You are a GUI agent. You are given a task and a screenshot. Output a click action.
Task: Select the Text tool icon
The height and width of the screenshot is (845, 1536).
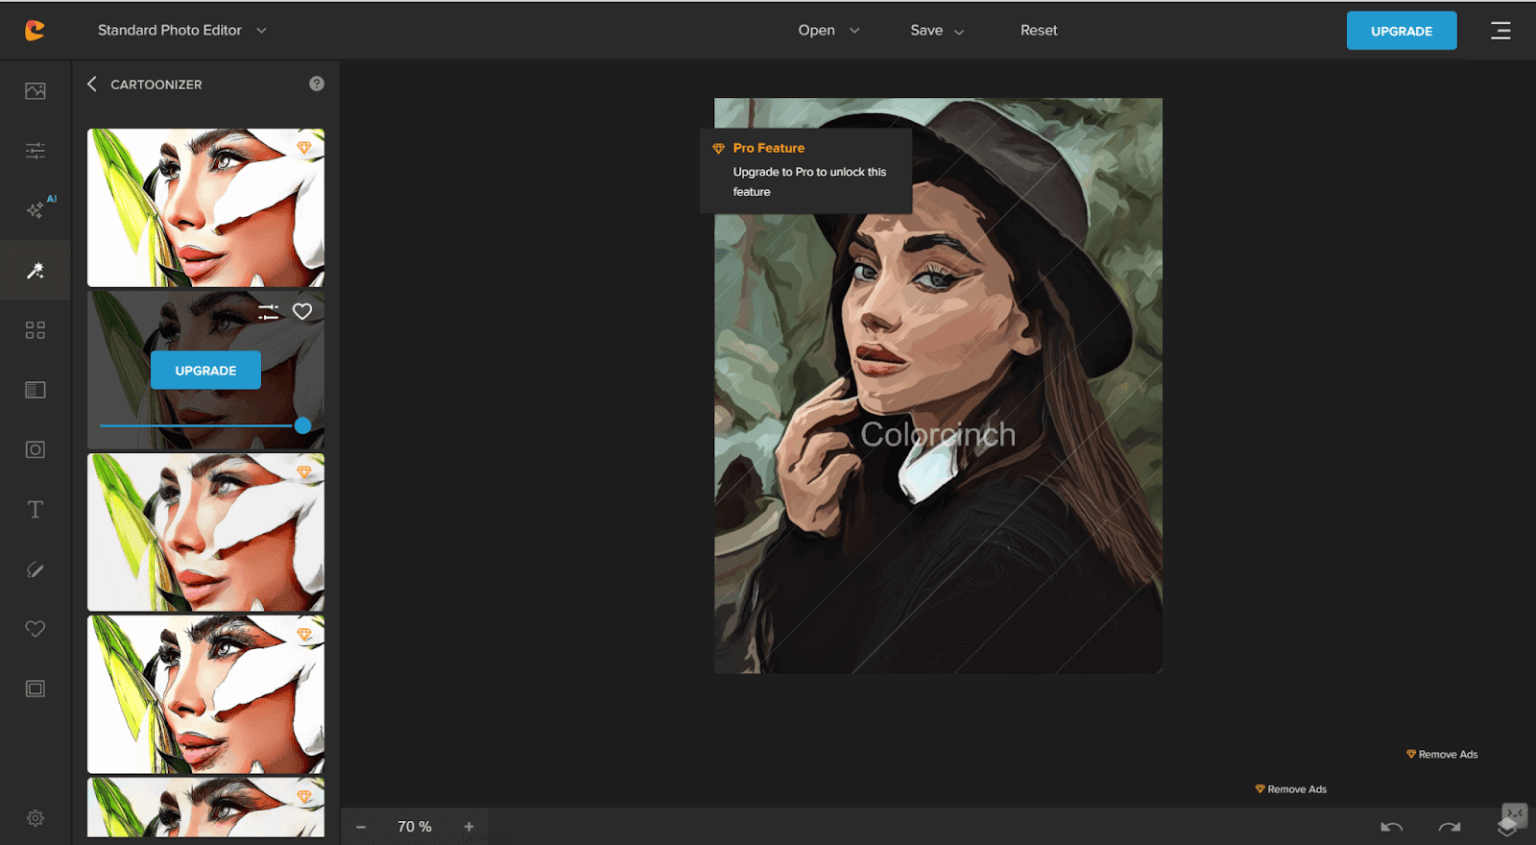click(35, 510)
